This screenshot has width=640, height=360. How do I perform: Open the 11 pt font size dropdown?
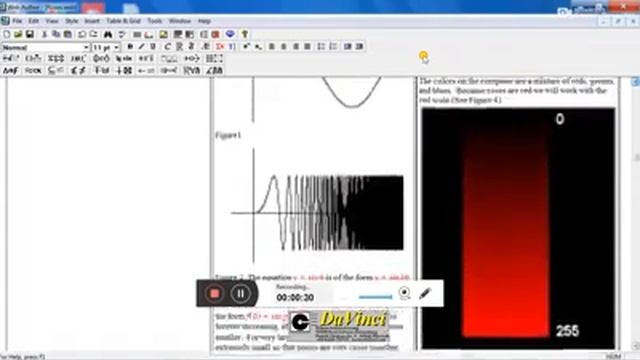click(116, 47)
